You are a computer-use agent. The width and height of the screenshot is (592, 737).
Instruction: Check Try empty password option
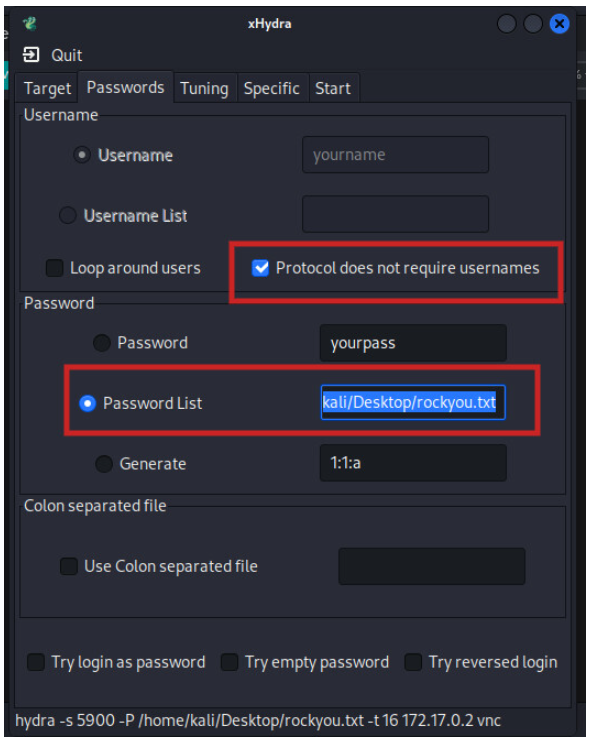pyautogui.click(x=229, y=662)
